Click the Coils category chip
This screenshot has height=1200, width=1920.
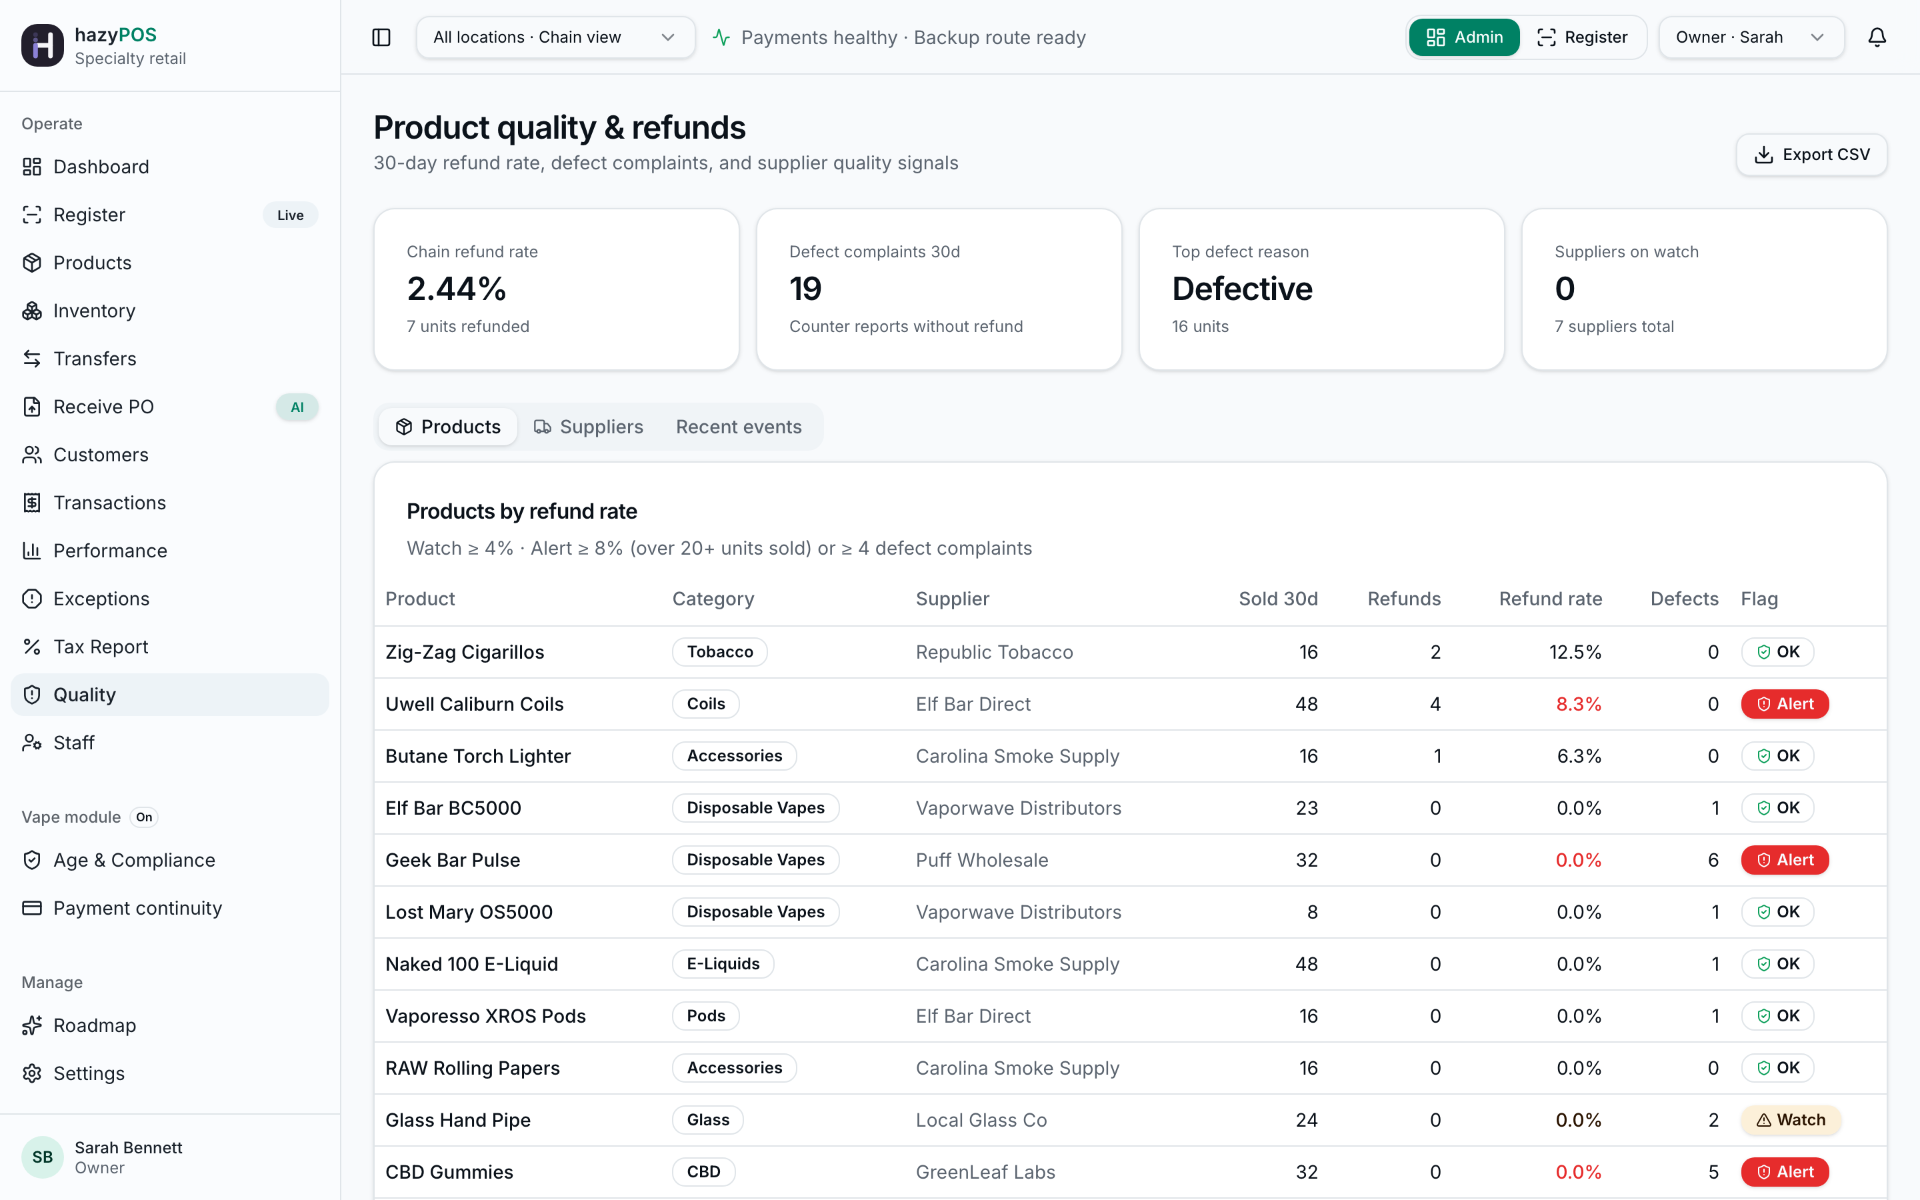[705, 704]
